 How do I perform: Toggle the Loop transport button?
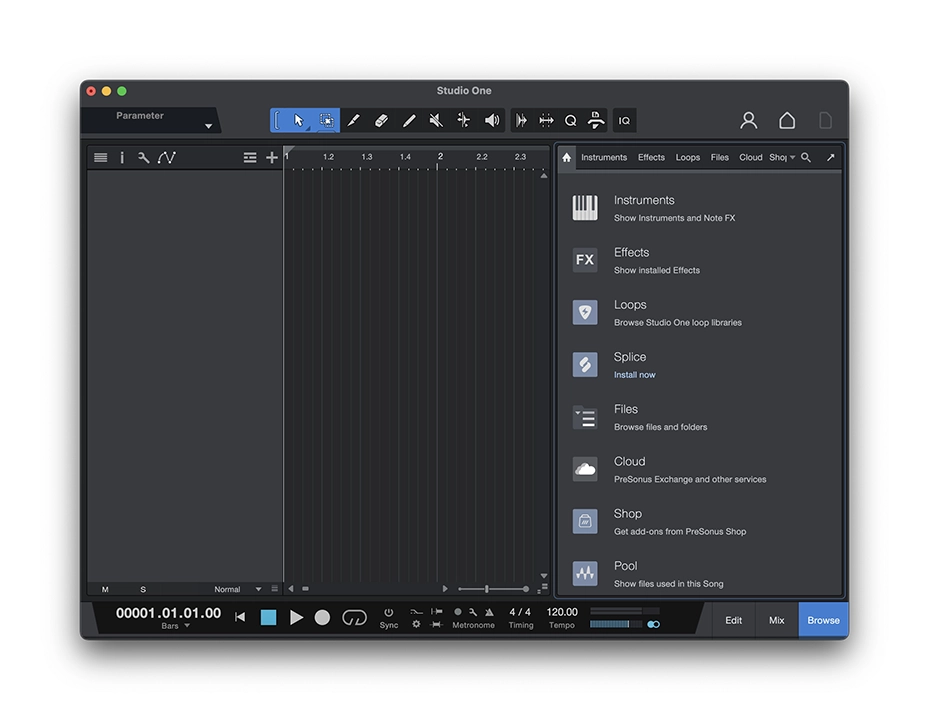tap(354, 618)
